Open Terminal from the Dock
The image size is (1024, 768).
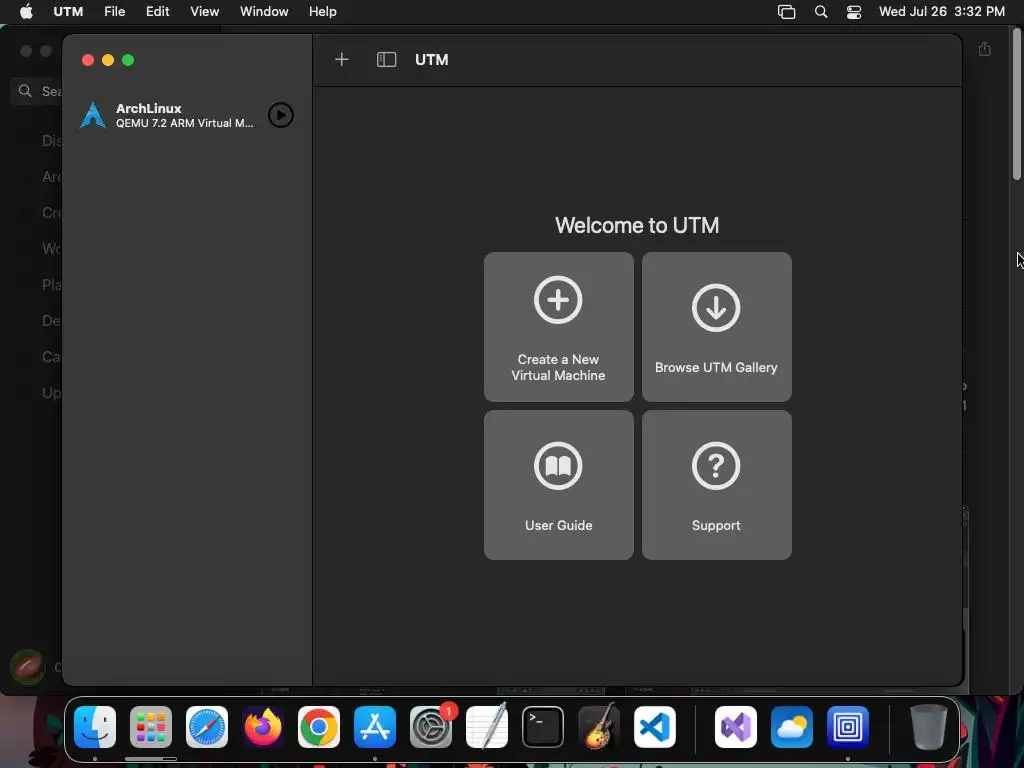543,727
